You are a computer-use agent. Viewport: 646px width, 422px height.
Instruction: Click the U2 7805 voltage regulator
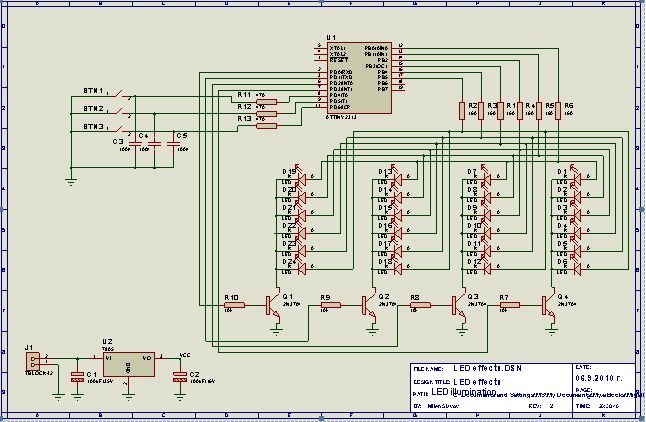(x=129, y=364)
